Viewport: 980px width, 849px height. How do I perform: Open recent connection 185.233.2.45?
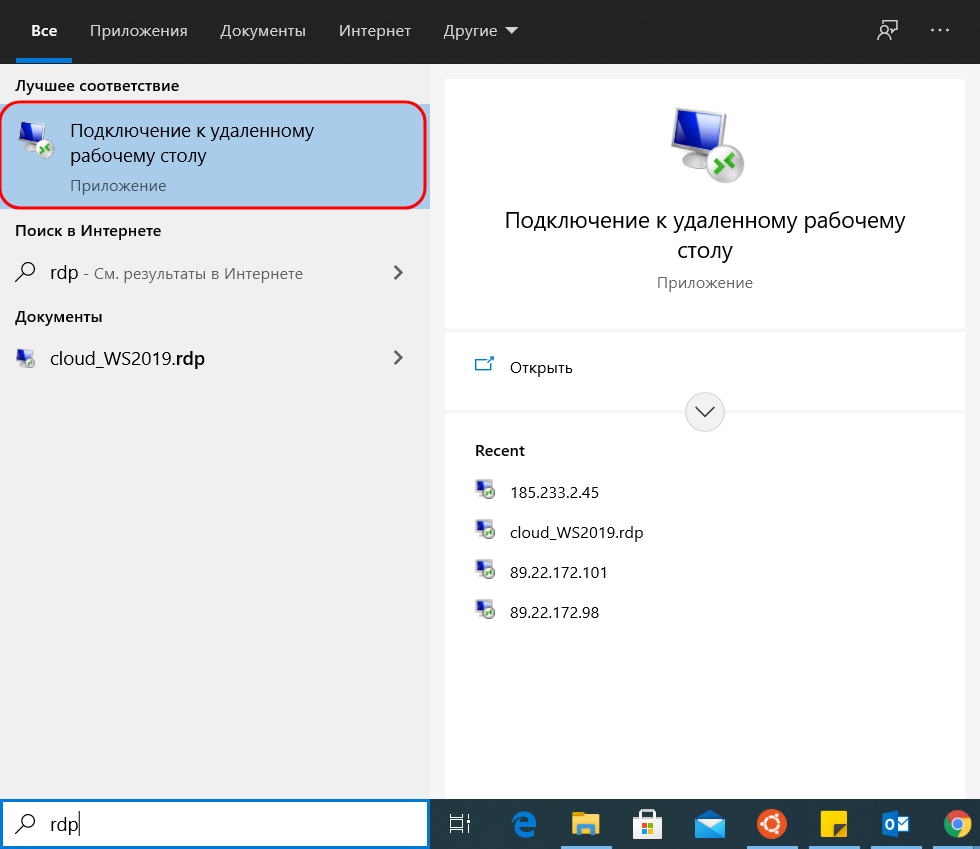tap(553, 492)
